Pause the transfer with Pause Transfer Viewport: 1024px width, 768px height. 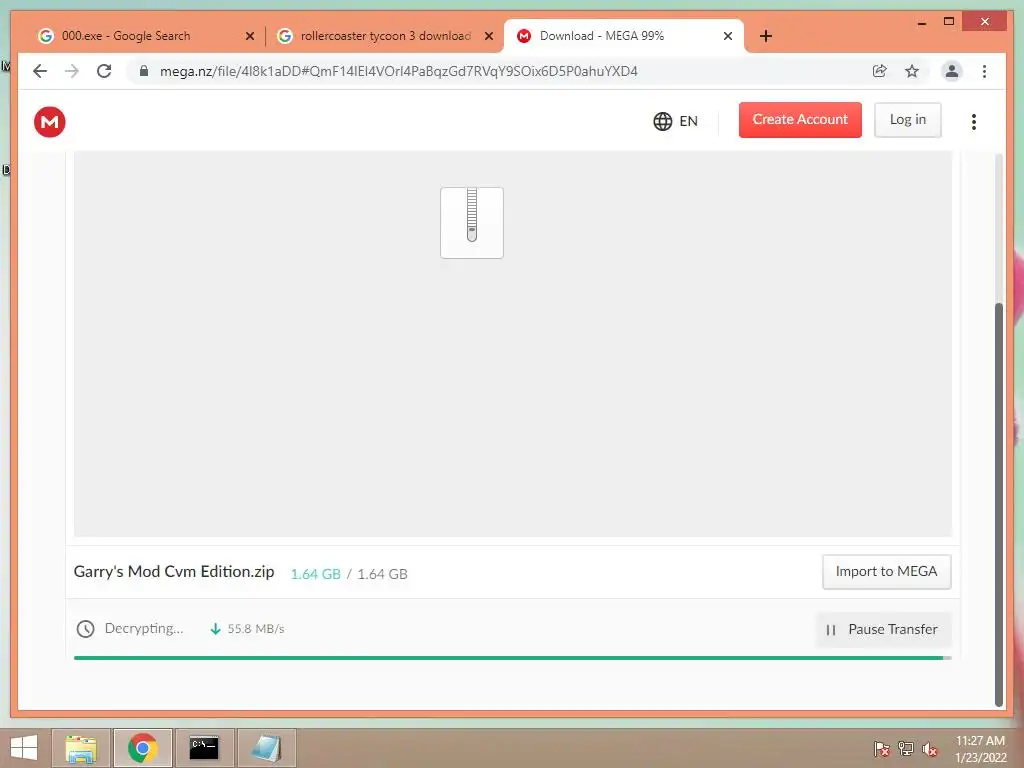[x=883, y=629]
